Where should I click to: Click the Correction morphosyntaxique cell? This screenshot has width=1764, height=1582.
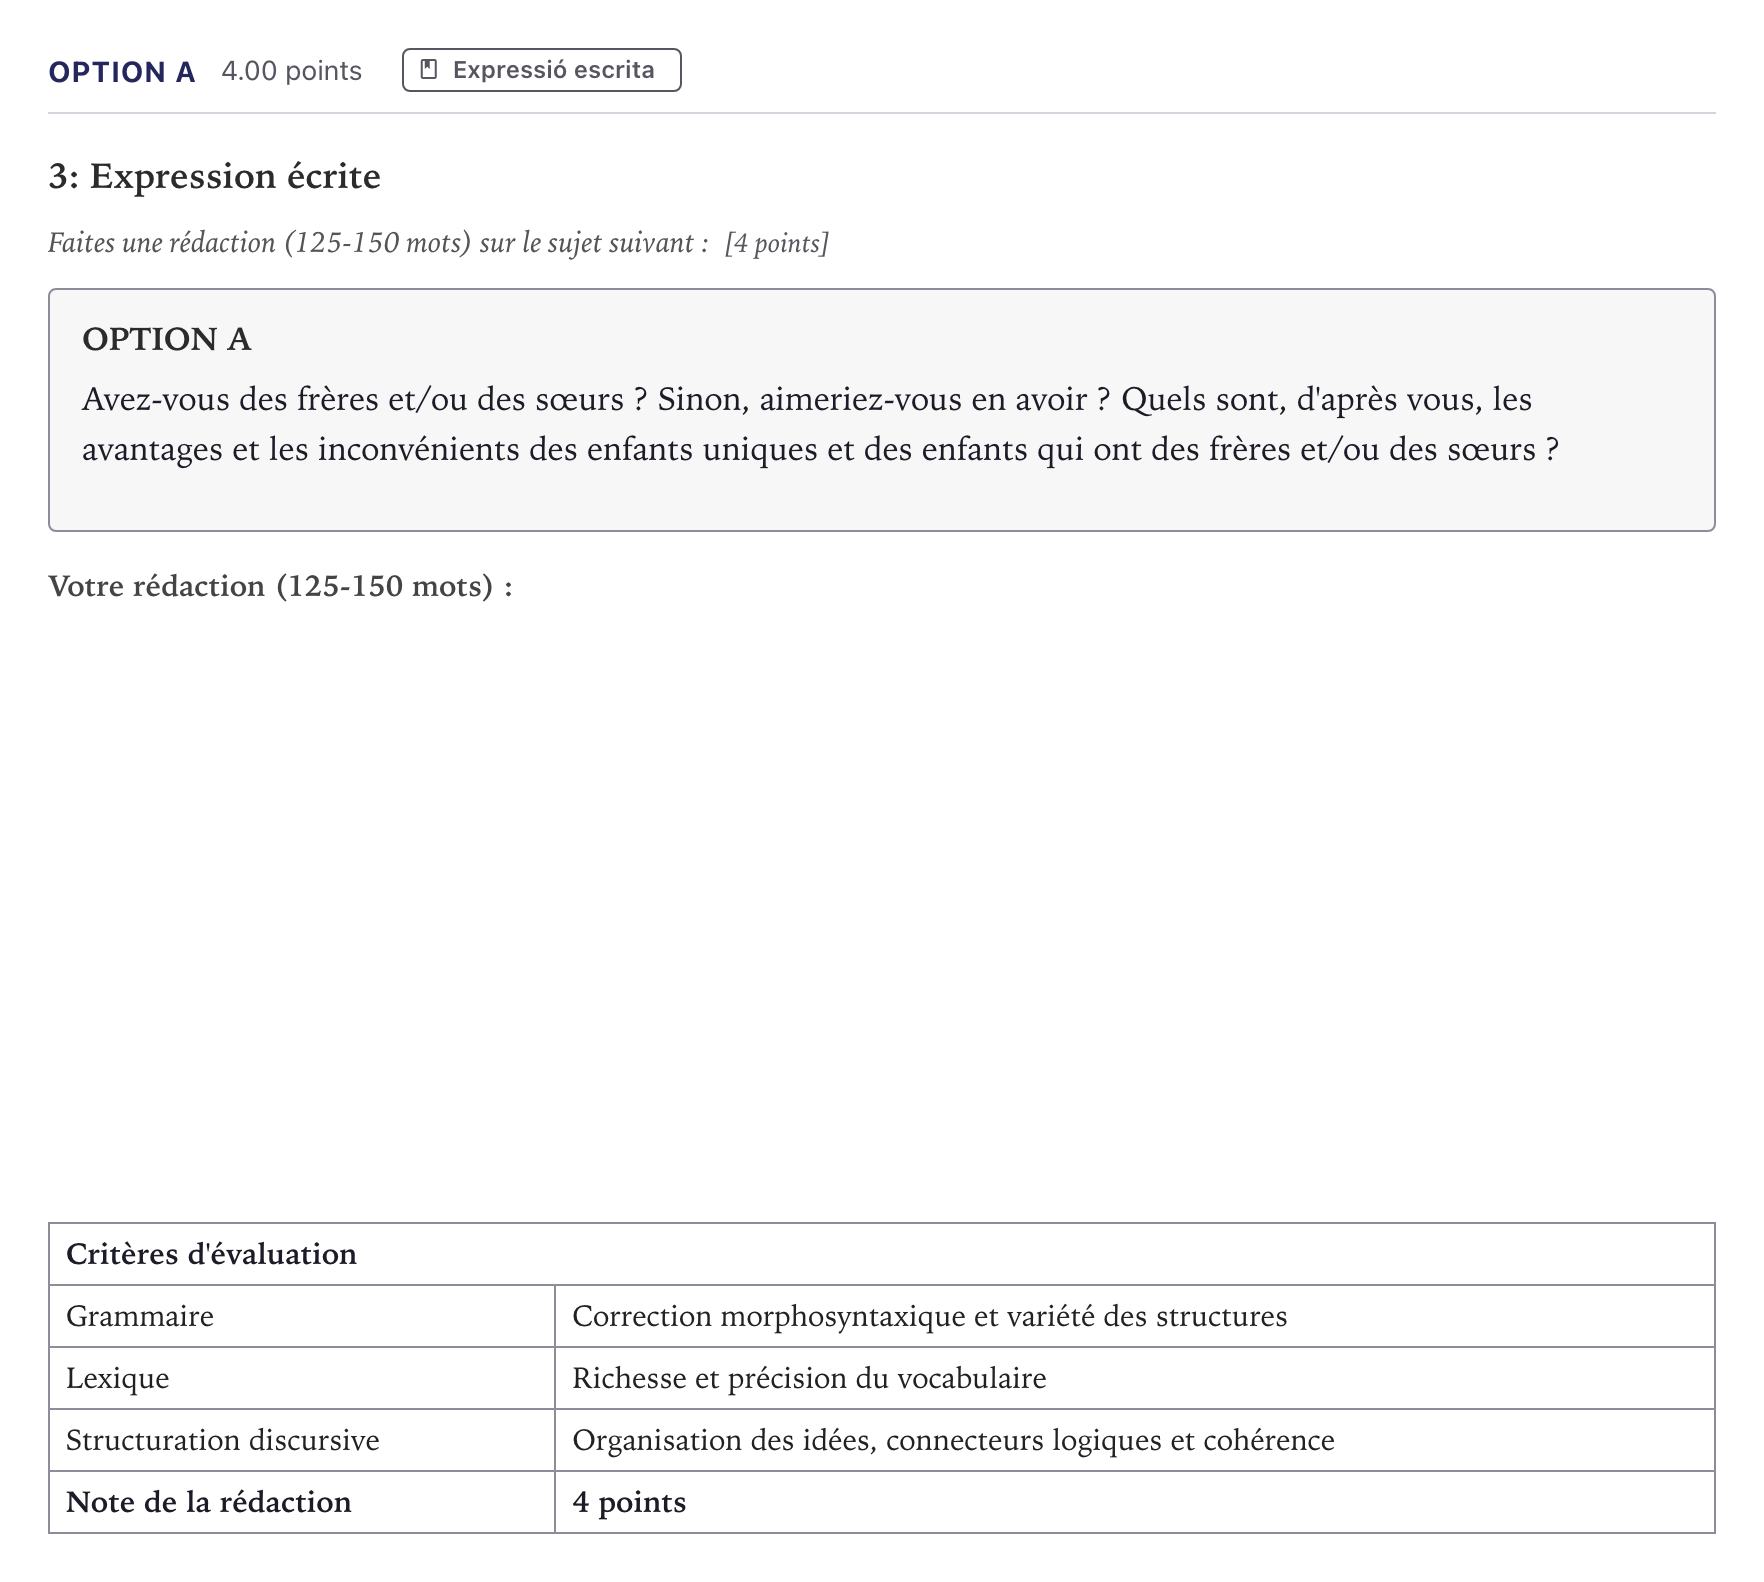1135,1316
